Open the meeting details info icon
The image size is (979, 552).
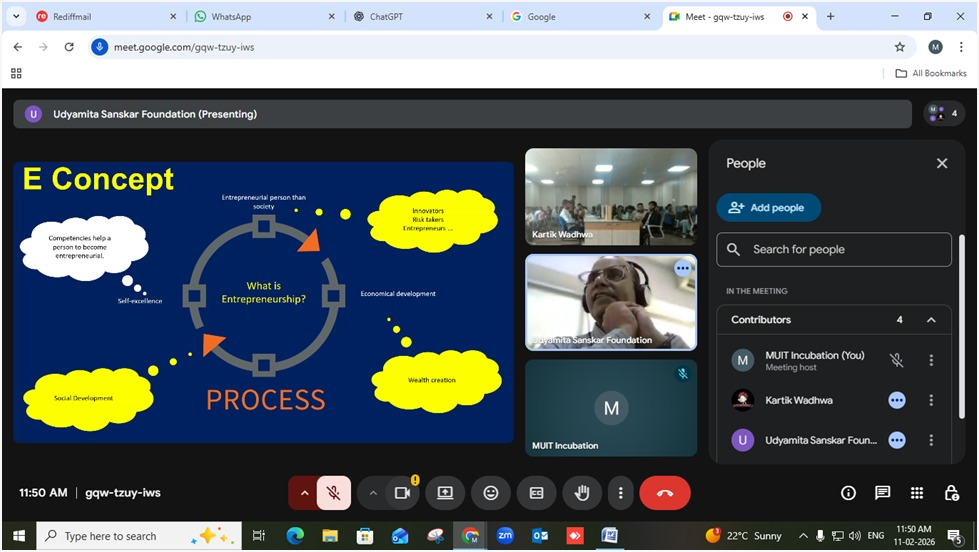tap(848, 493)
